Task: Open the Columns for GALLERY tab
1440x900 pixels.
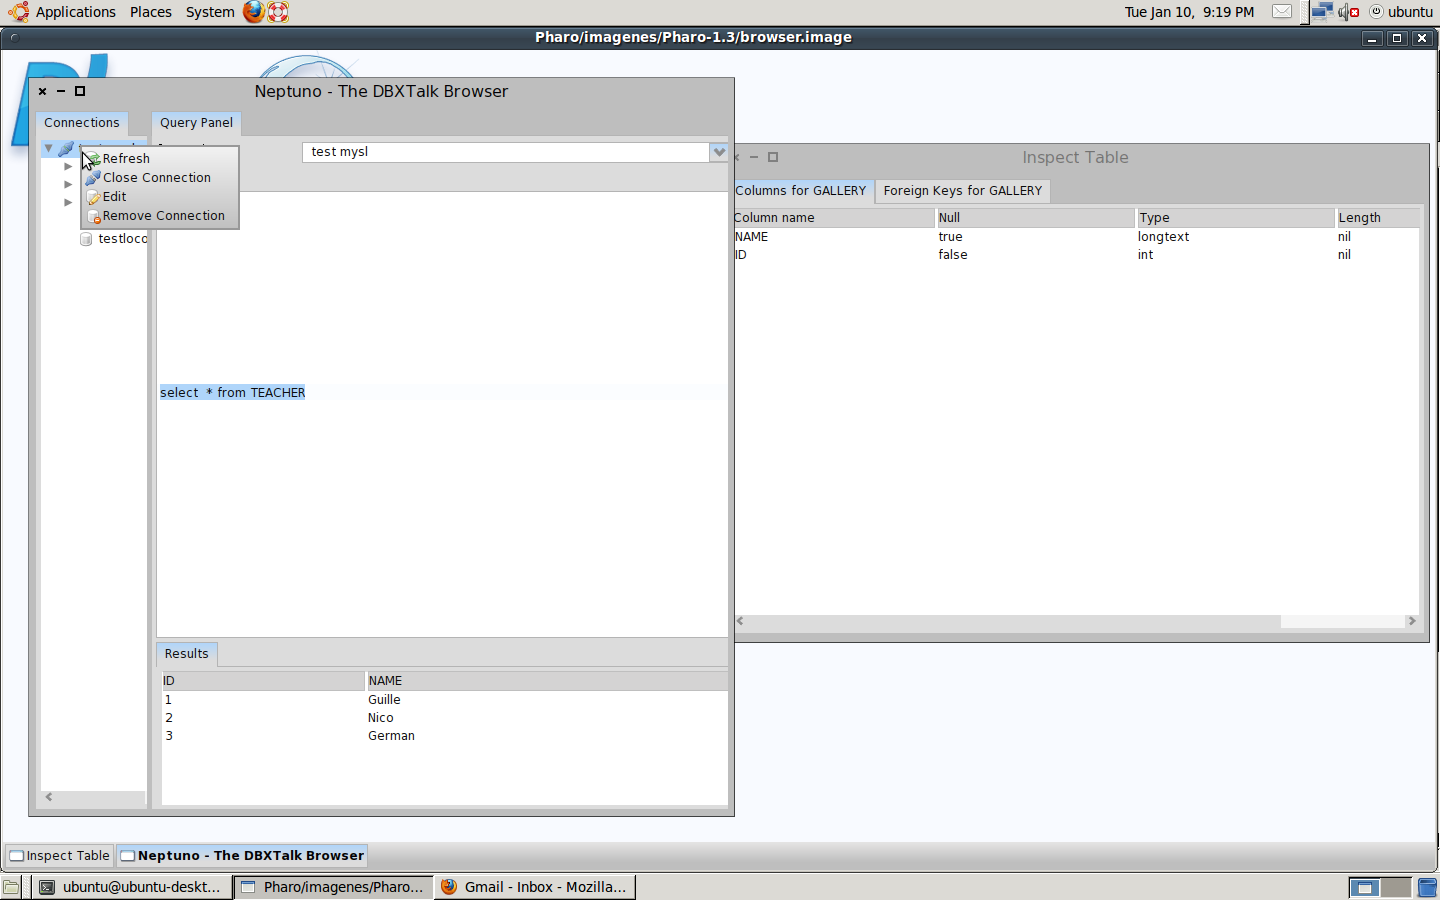Action: click(x=801, y=190)
